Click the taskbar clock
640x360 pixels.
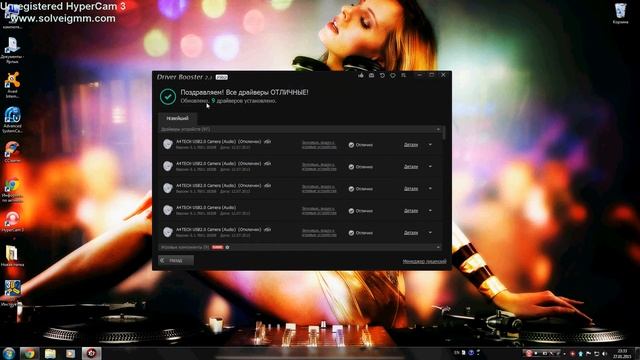pyautogui.click(x=622, y=353)
